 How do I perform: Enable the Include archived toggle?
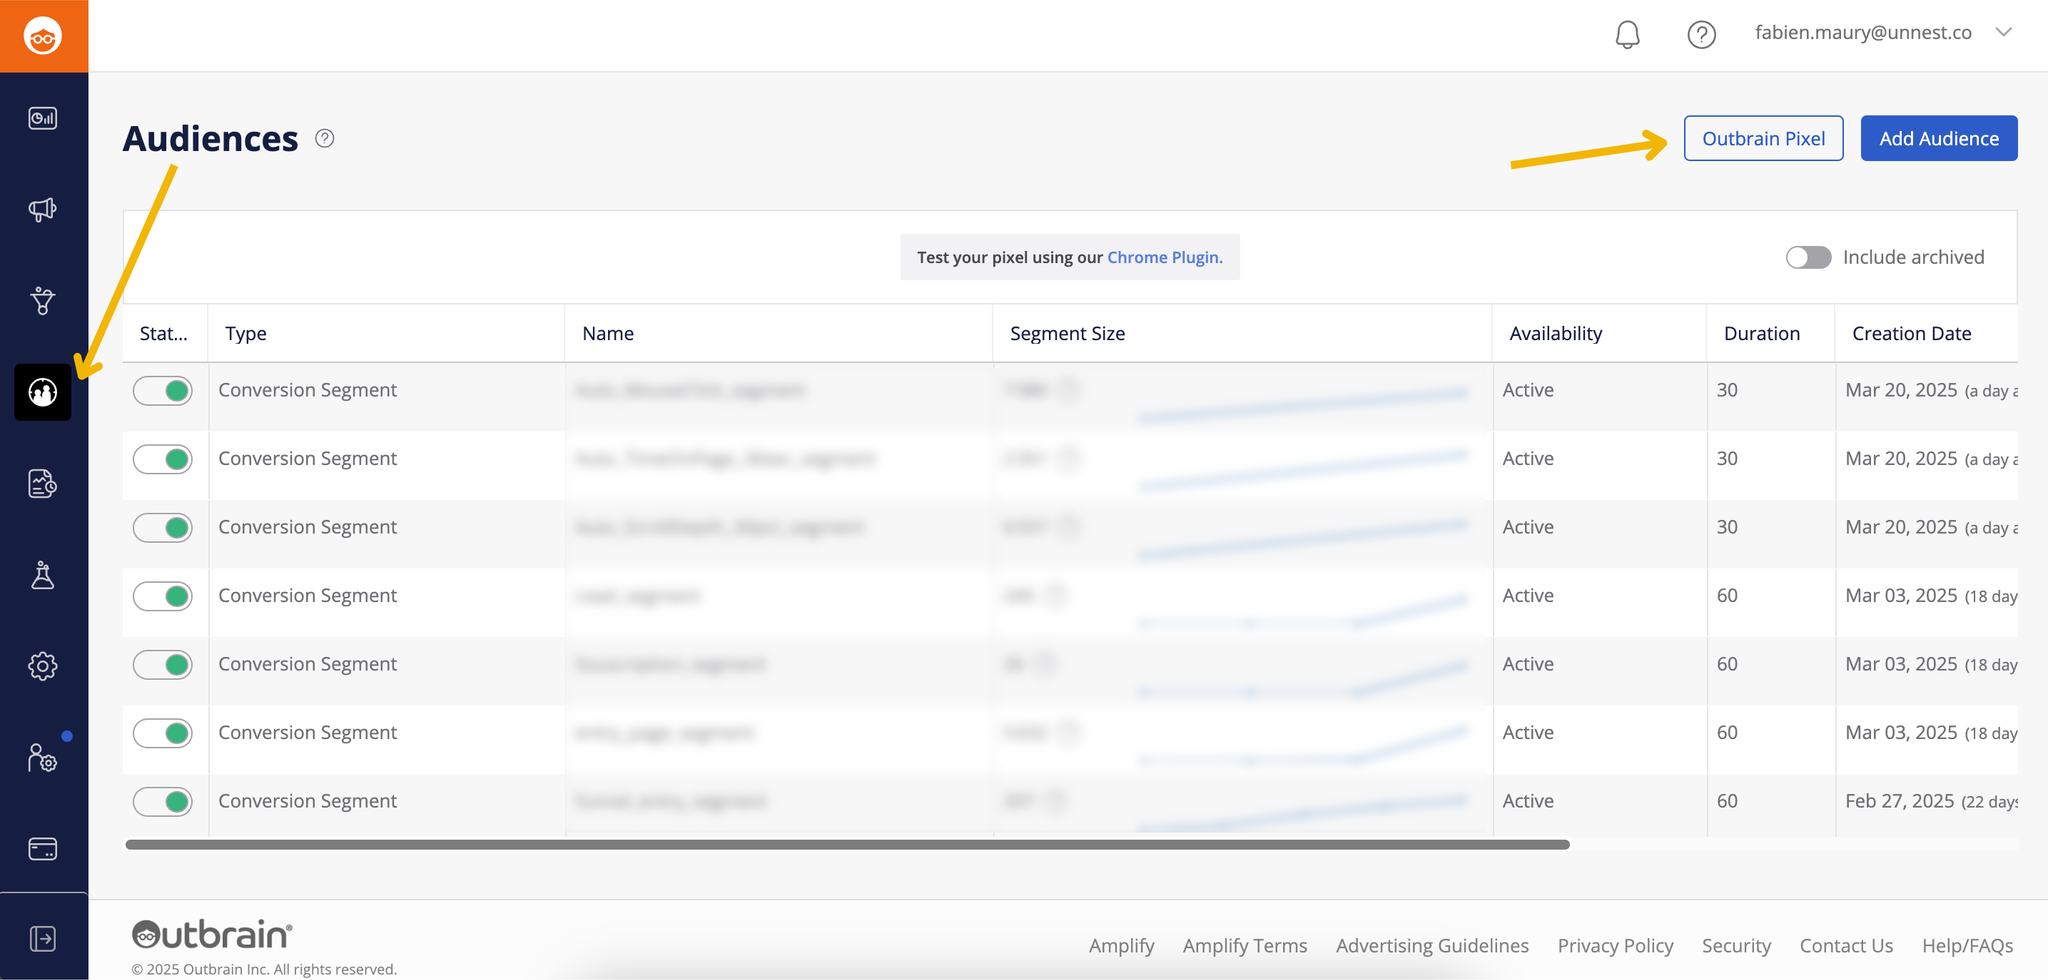(x=1807, y=257)
